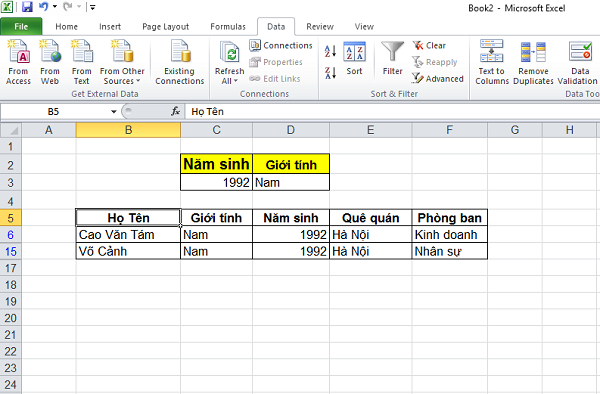Screen dimensions: 600x394
Task: Open the File tab
Action: (21, 26)
